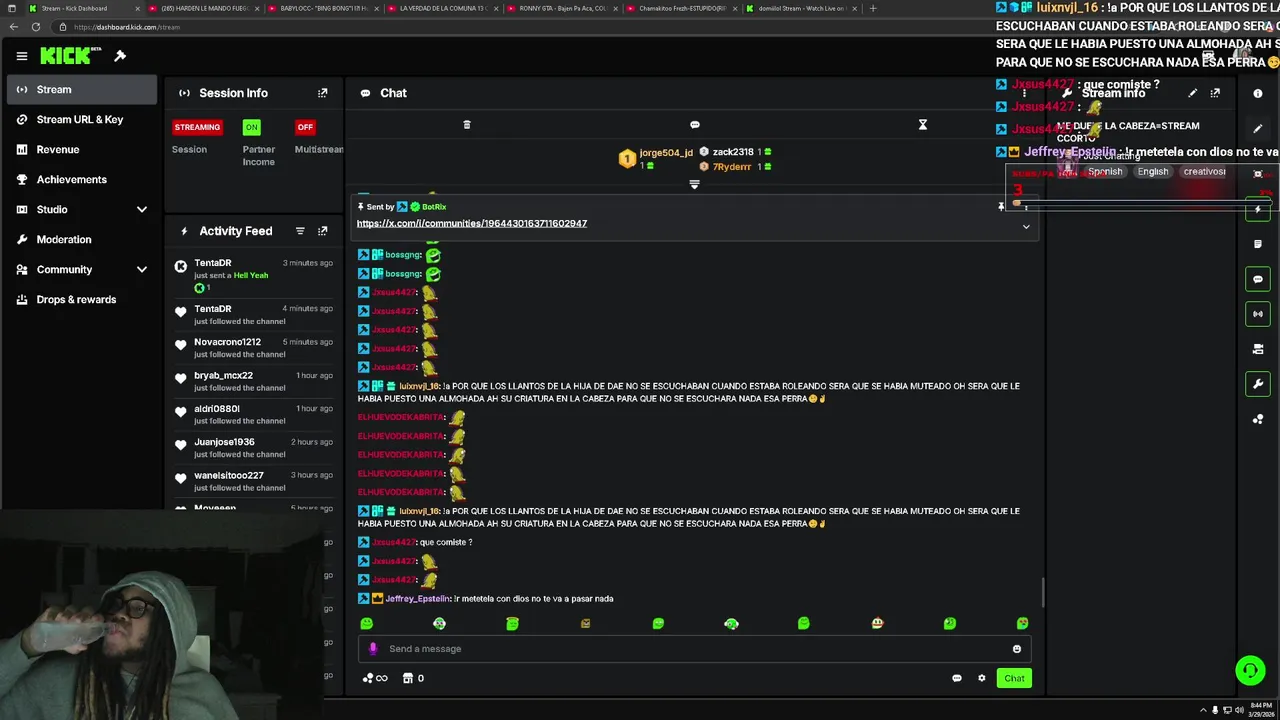1280x720 pixels.
Task: Go to Stream in sidebar
Action: coord(82,90)
